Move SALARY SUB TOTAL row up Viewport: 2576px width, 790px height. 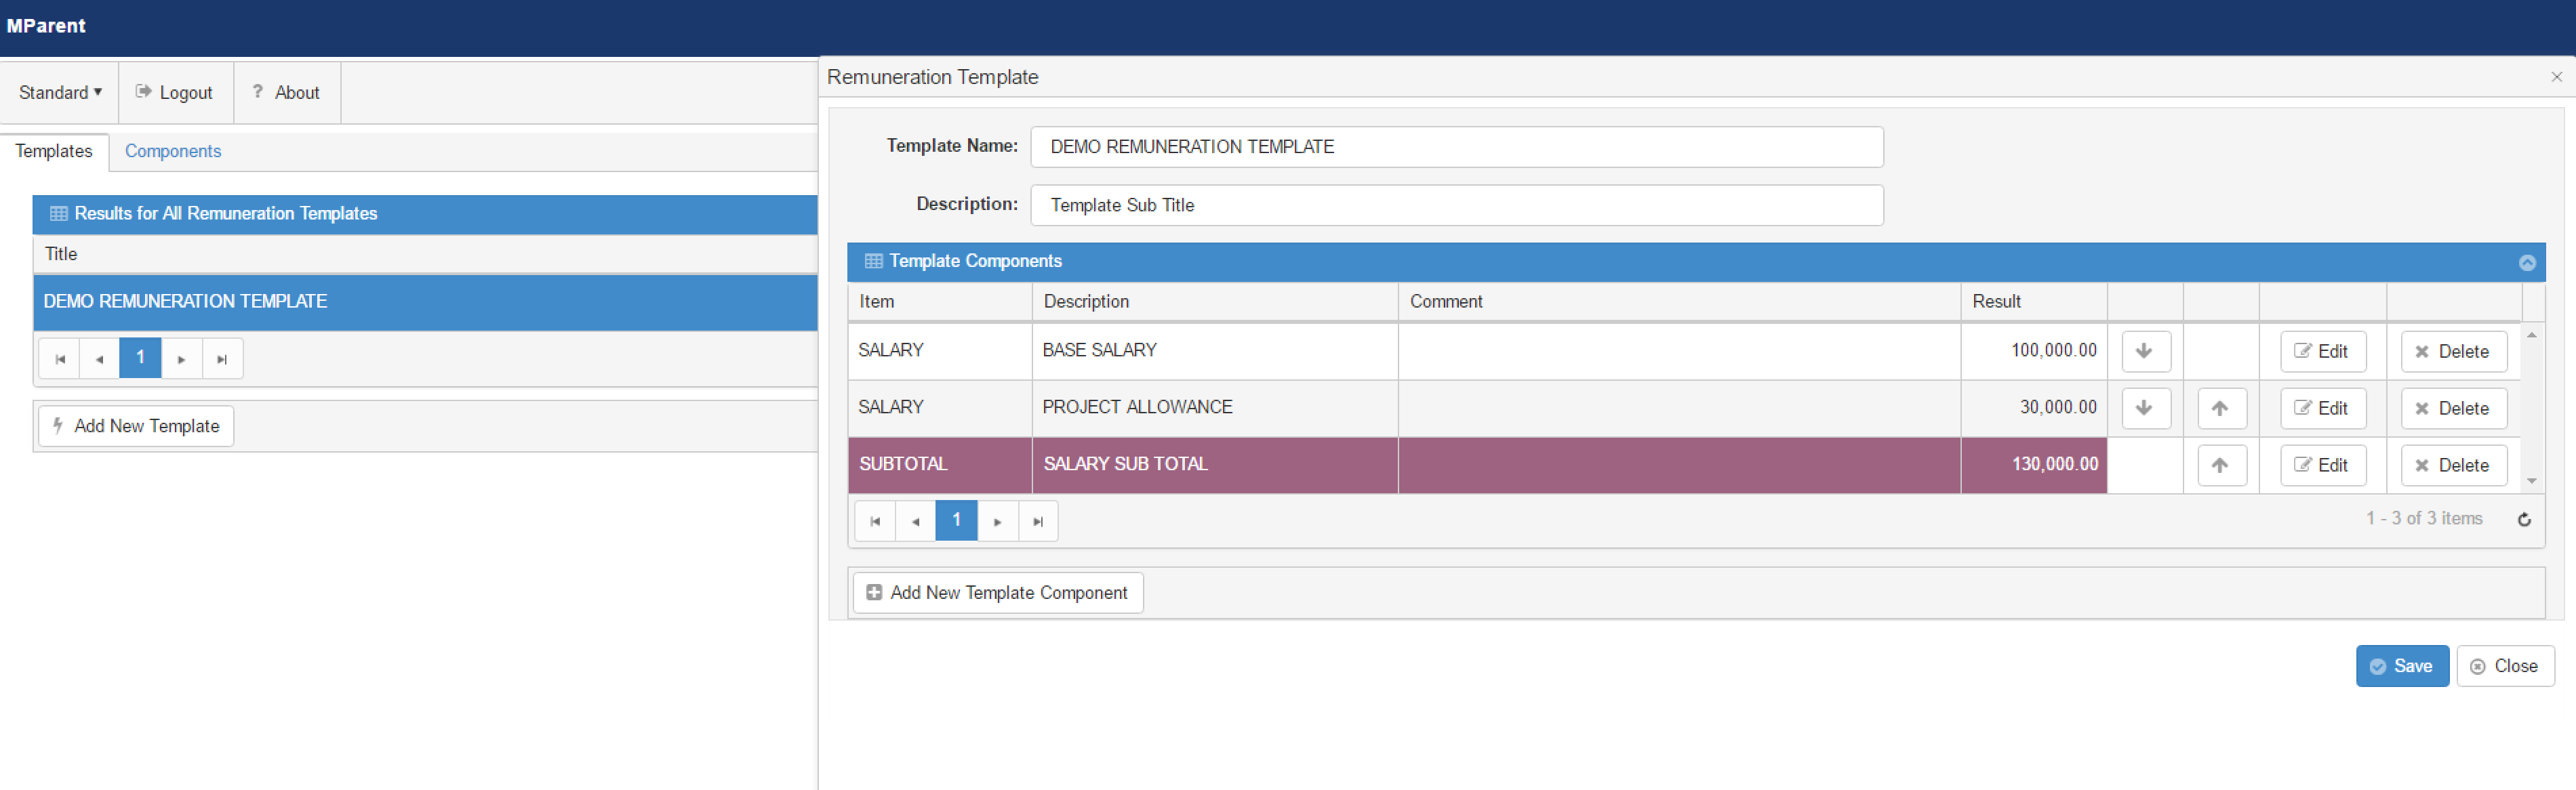click(x=2221, y=465)
